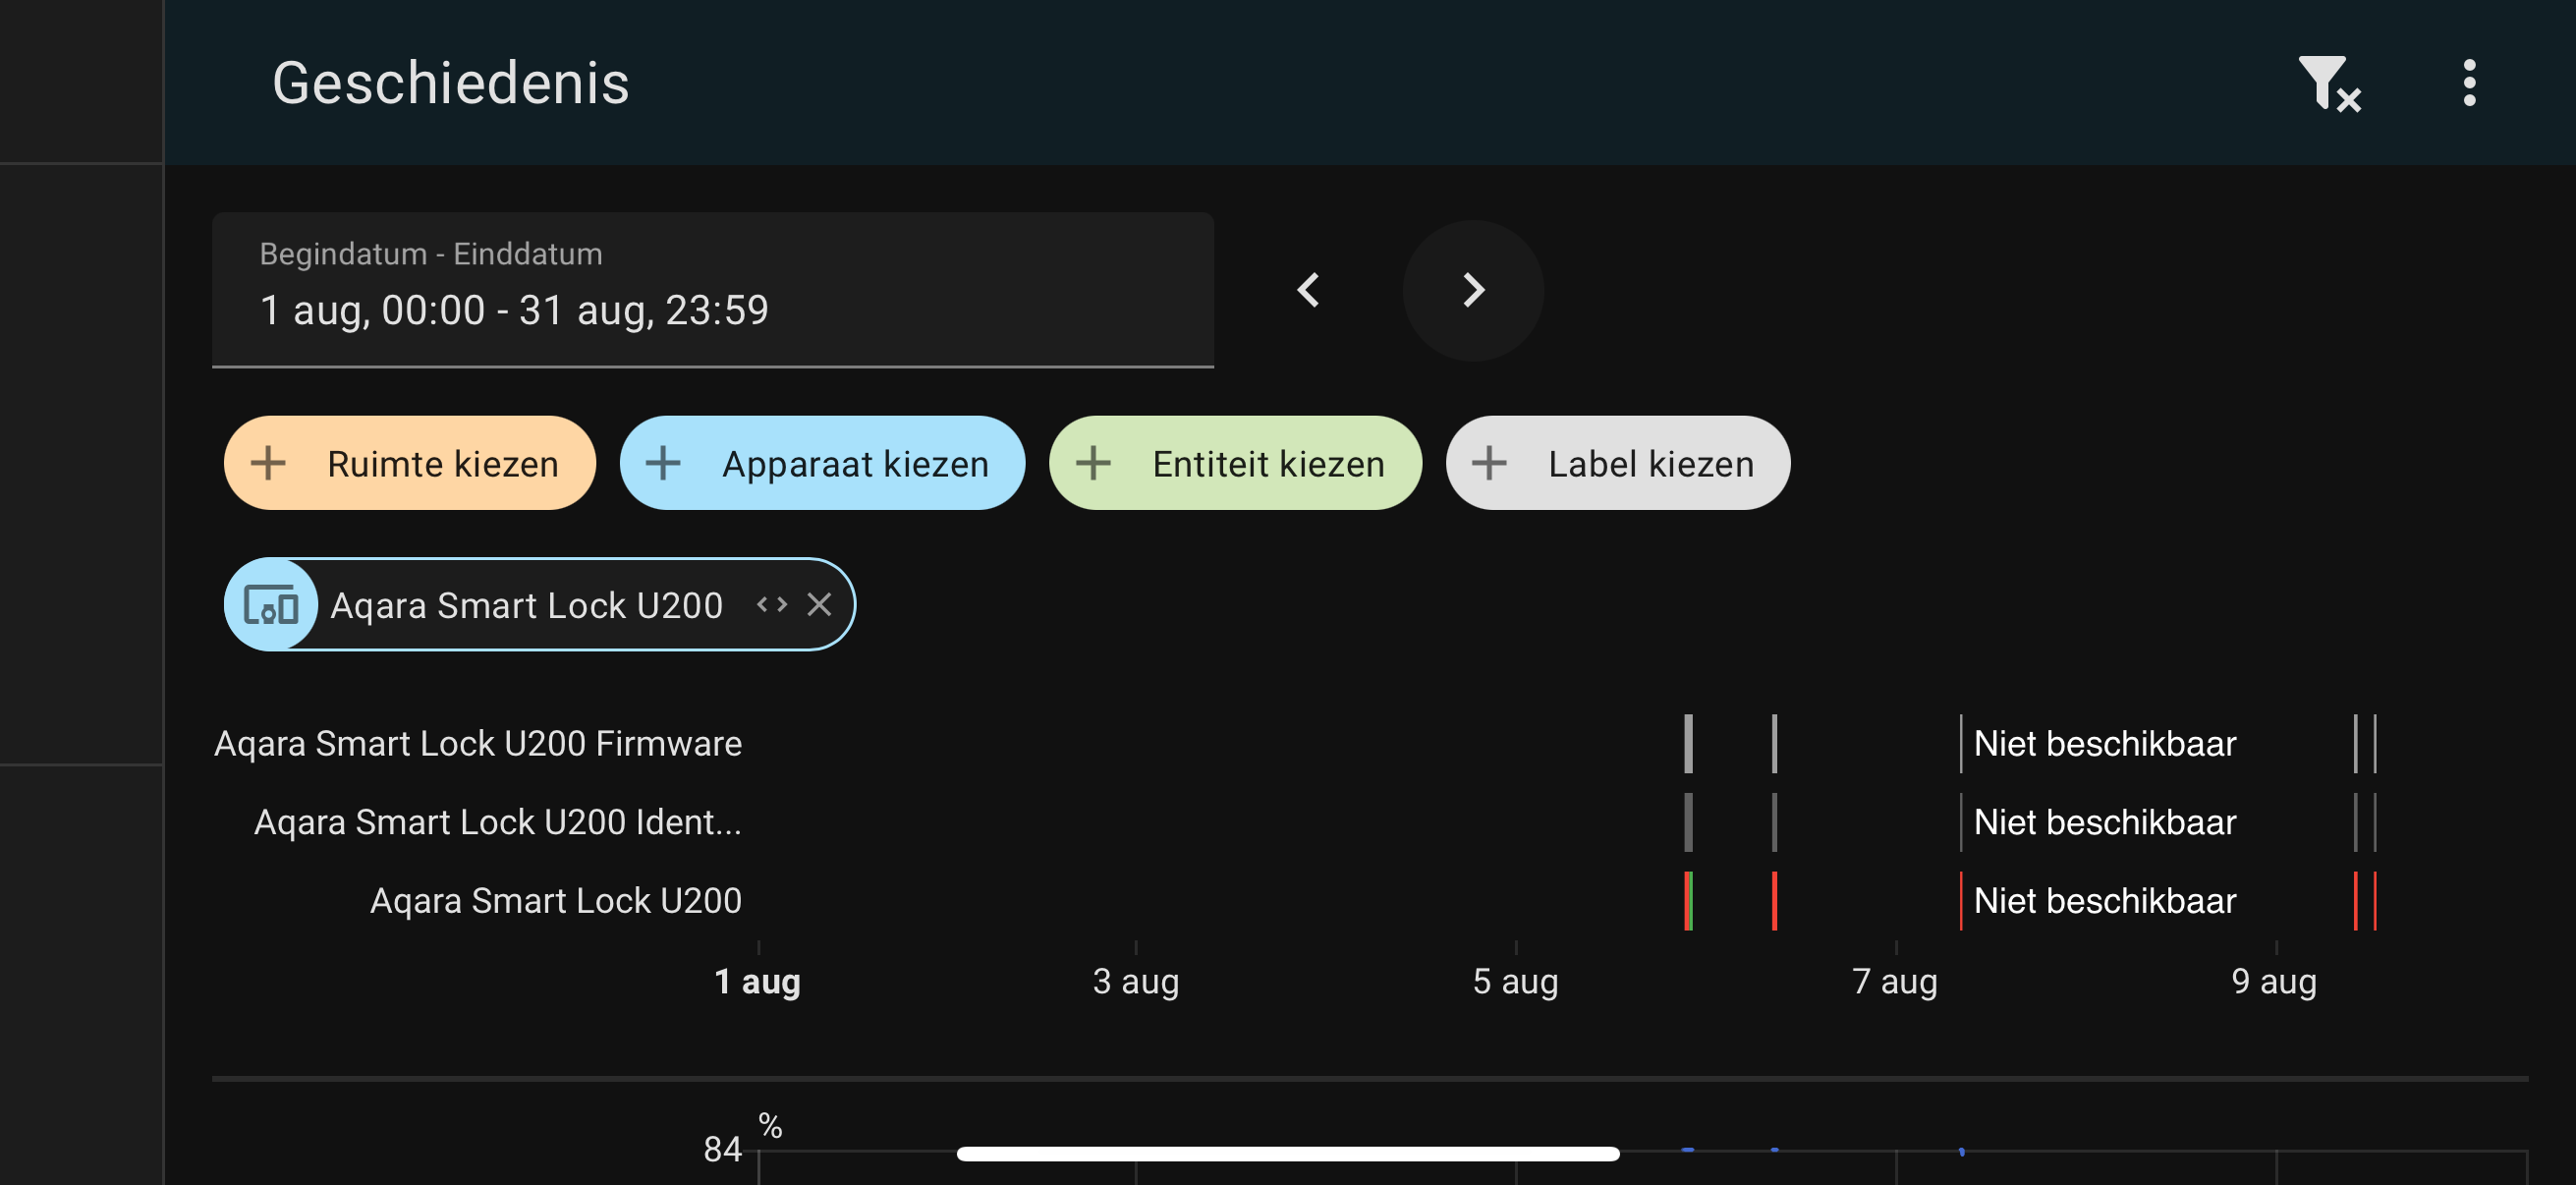This screenshot has width=2576, height=1185.
Task: Click the green-red marker on the lock row
Action: tap(1688, 901)
